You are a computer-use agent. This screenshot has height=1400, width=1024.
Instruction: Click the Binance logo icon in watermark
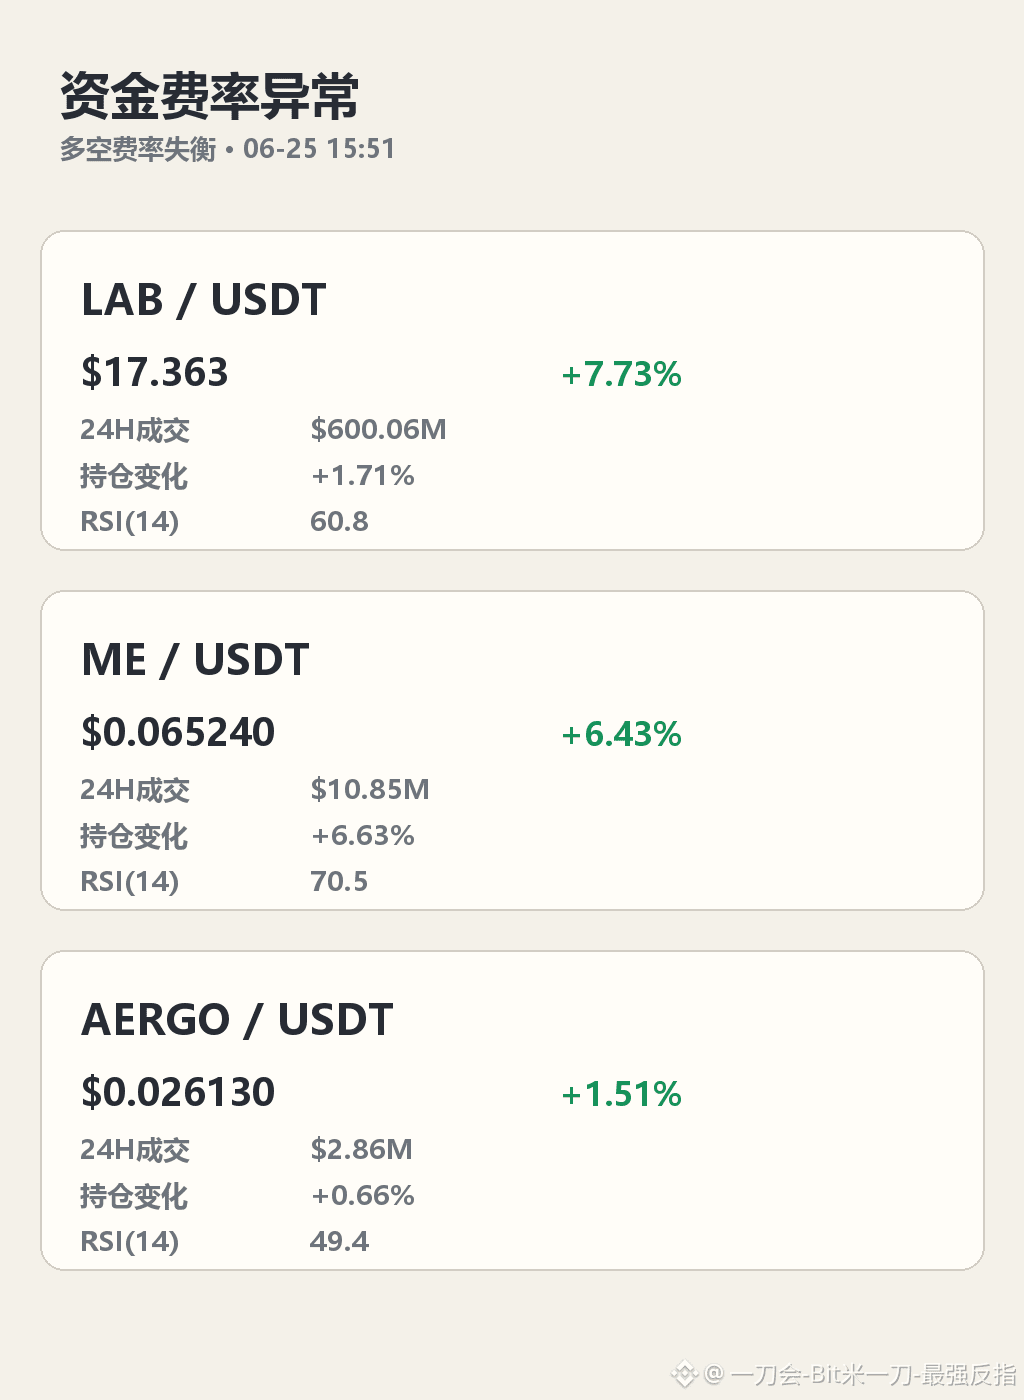click(684, 1375)
